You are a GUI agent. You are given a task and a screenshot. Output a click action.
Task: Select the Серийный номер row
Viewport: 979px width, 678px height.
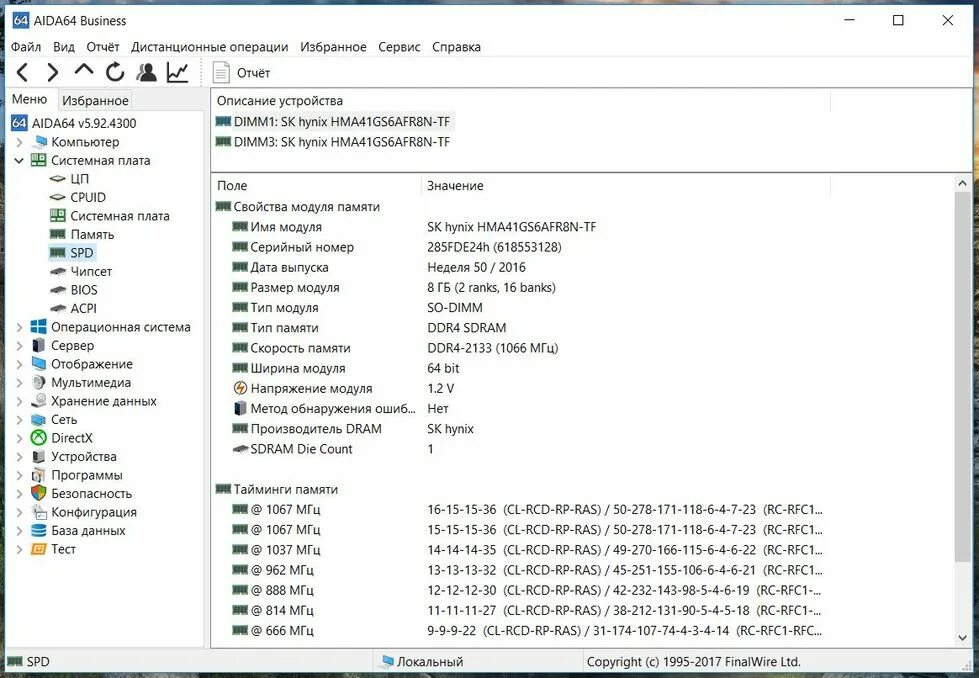coord(520,247)
